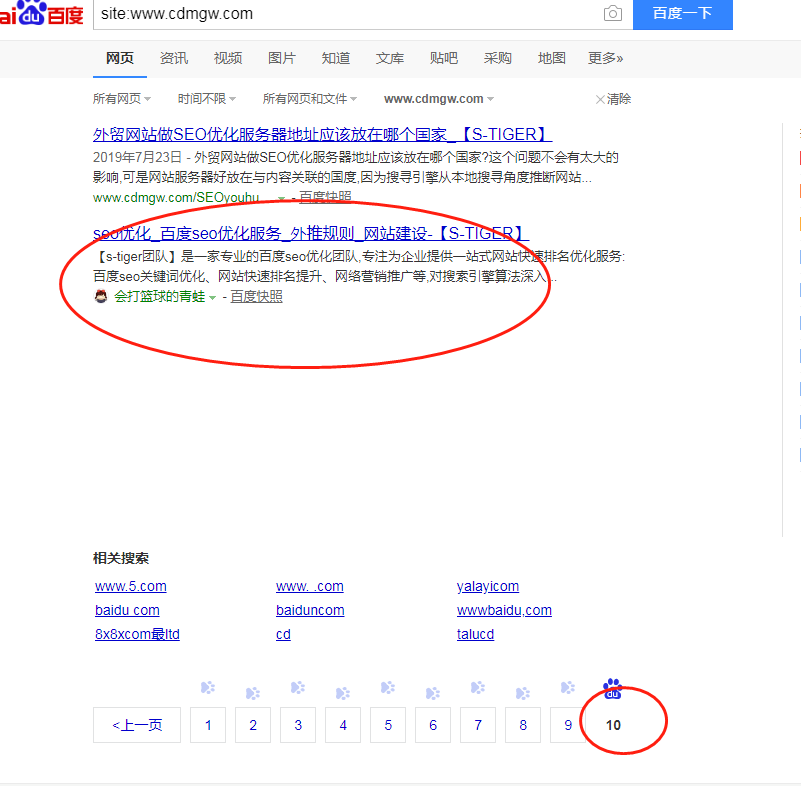Viewport: 801px width, 786px height.
Task: Click the paw icon above page 1
Action: (x=208, y=688)
